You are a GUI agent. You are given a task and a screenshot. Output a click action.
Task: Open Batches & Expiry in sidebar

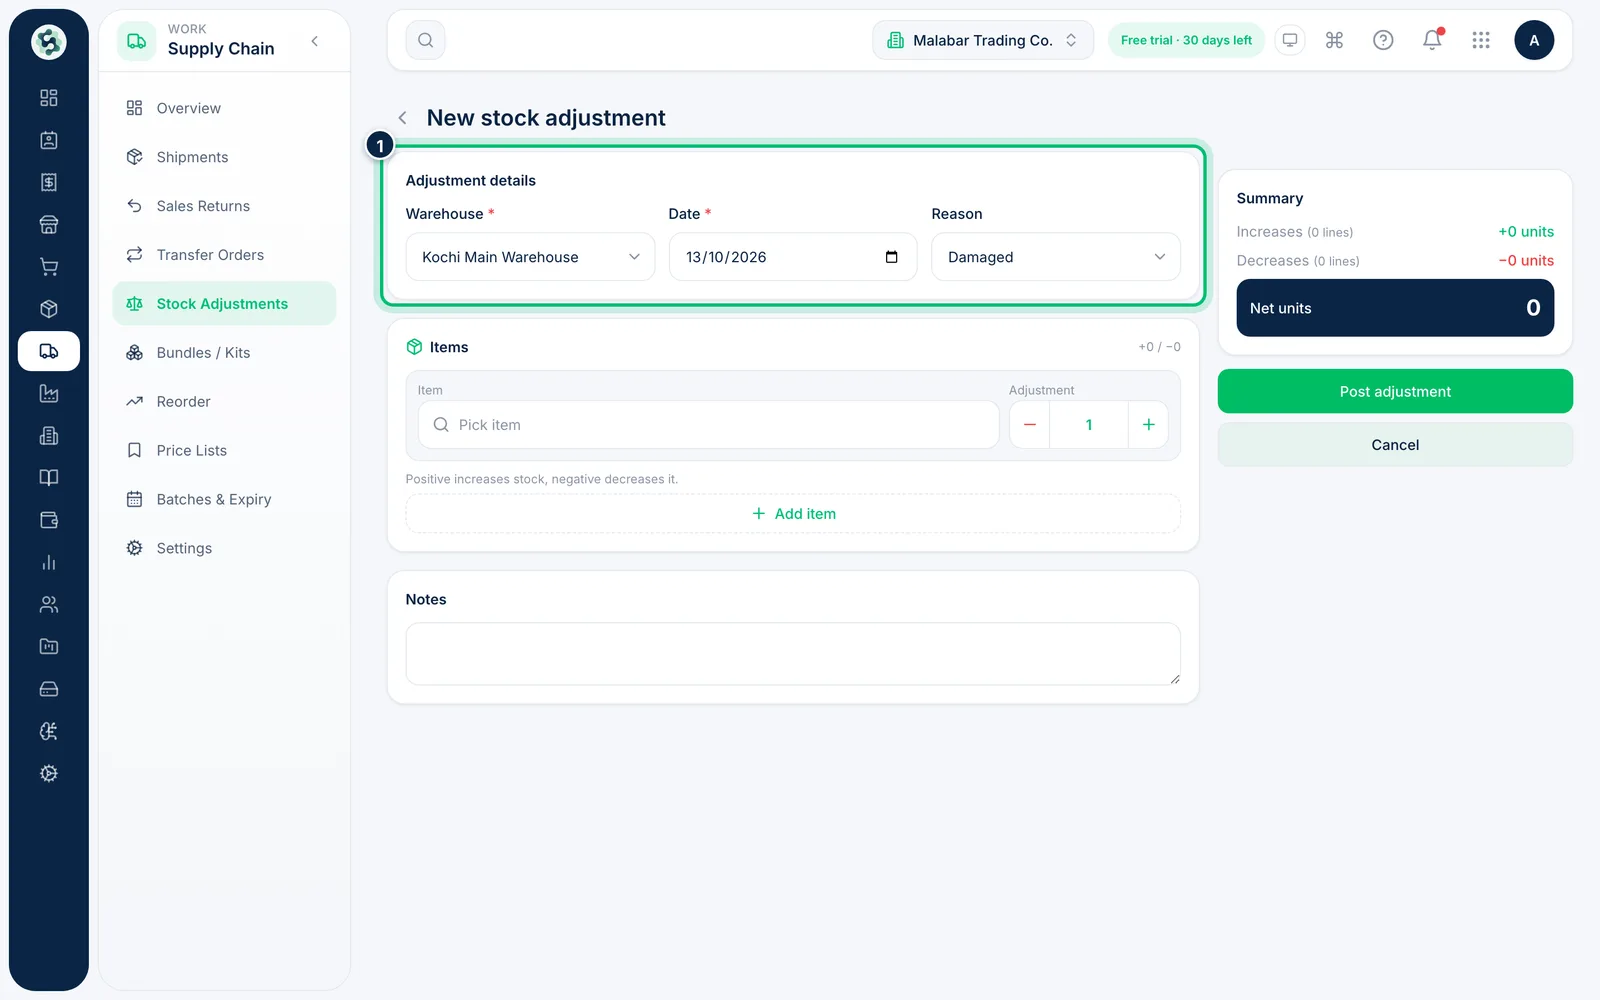[224, 500]
